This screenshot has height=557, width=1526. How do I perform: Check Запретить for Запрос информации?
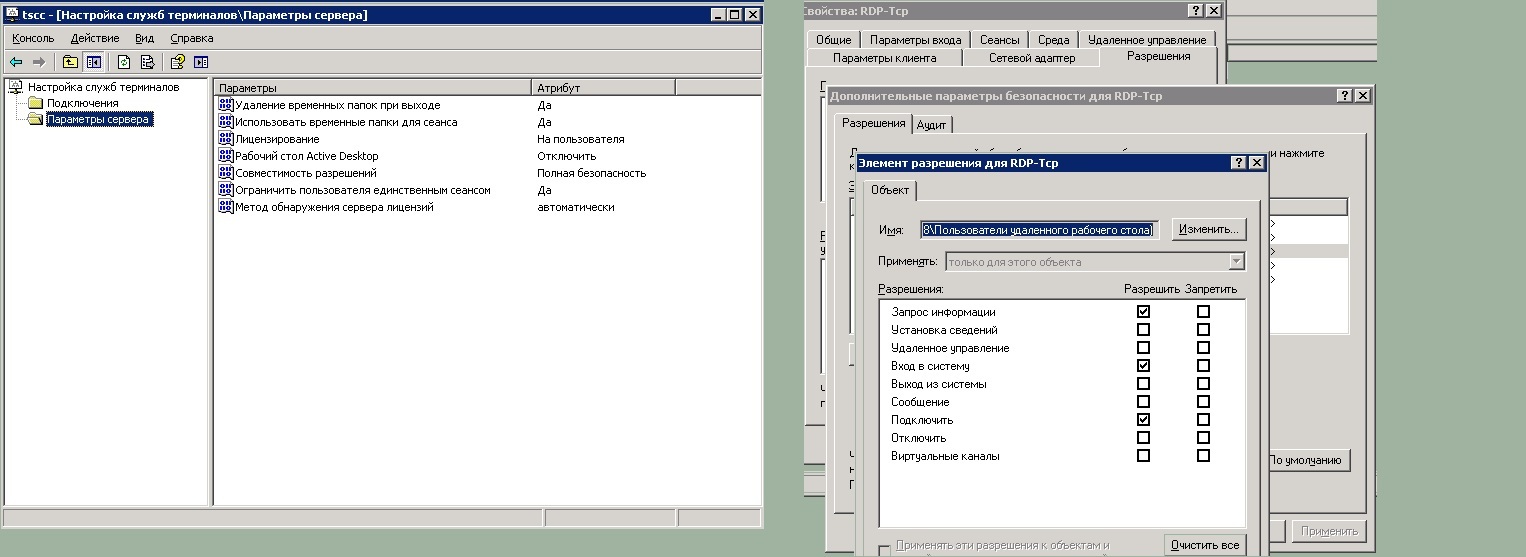(x=1203, y=312)
